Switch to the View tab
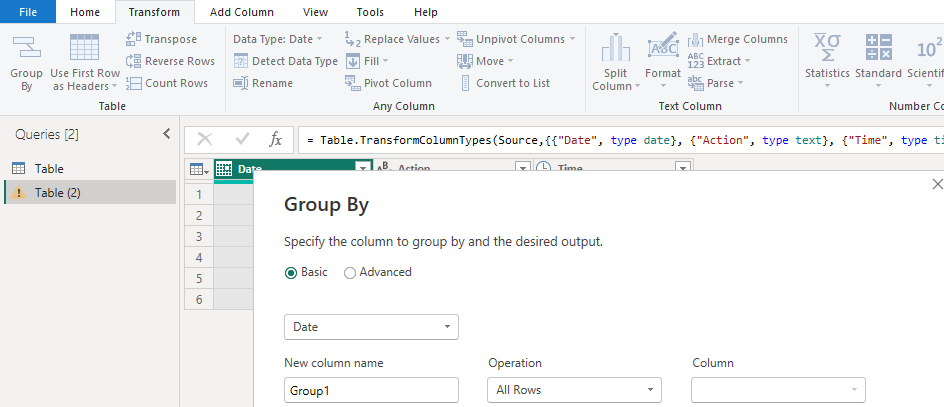This screenshot has width=944, height=407. [315, 11]
